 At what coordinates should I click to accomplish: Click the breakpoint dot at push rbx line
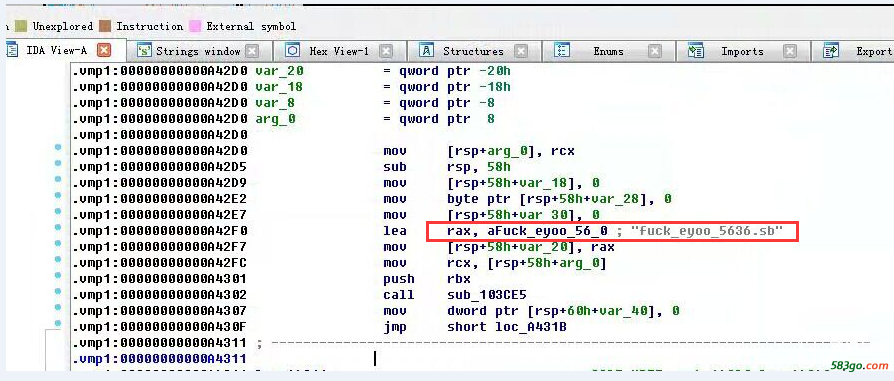point(58,275)
